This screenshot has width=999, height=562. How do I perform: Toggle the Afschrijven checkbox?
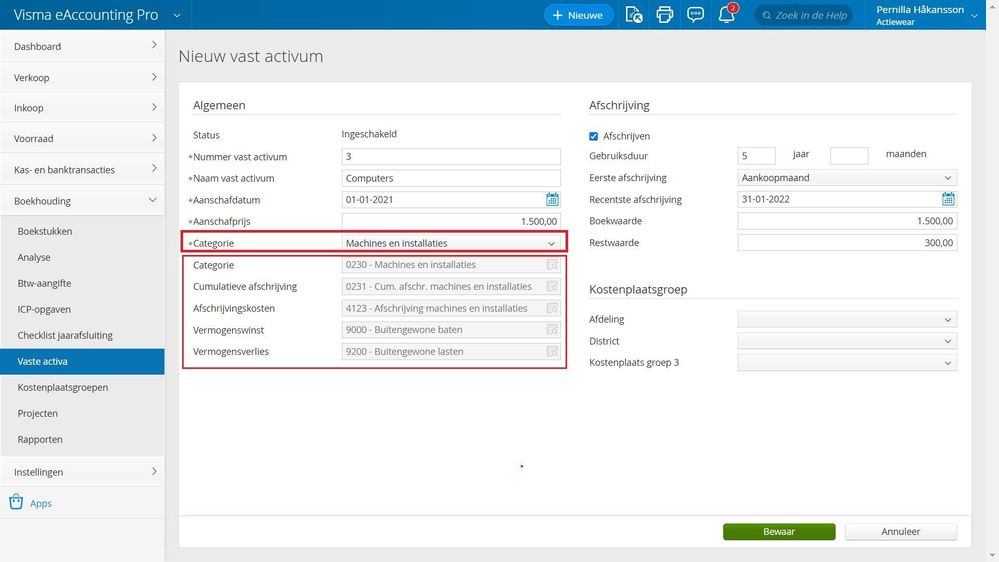(x=594, y=136)
